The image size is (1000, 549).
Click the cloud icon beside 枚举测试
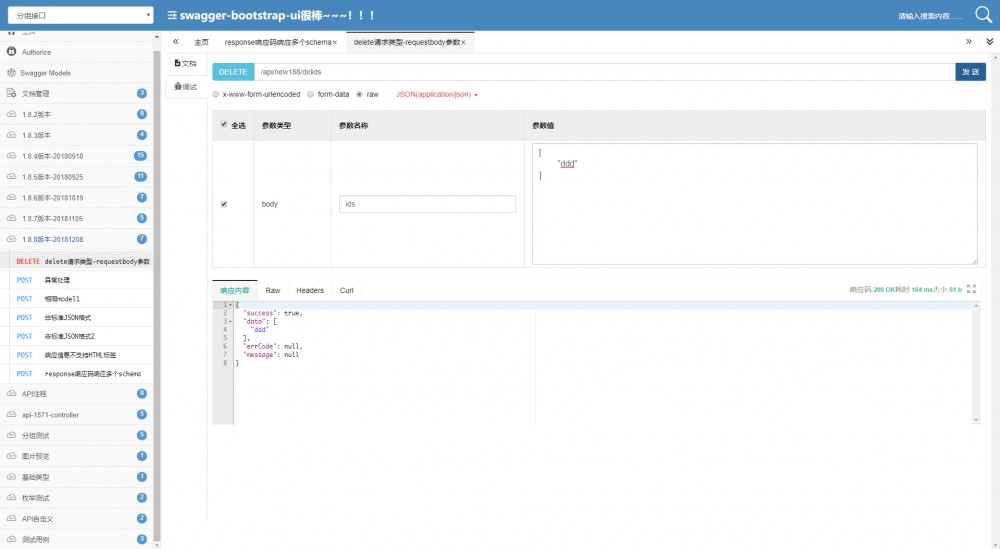point(11,497)
